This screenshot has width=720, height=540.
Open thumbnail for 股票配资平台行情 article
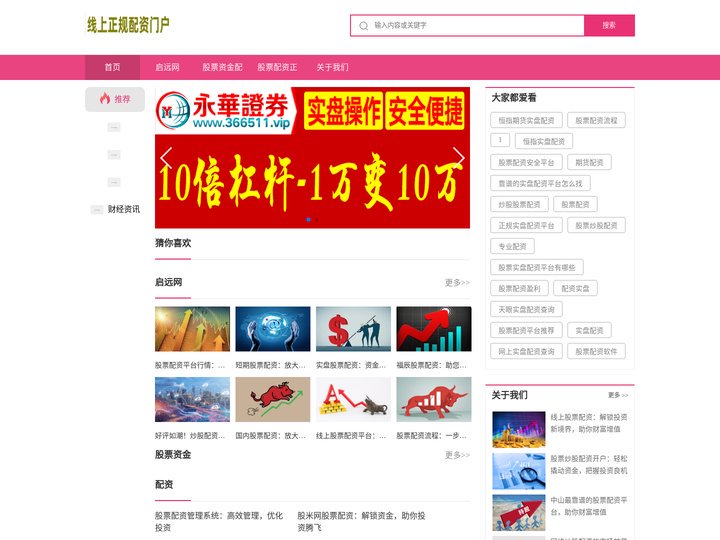point(192,329)
